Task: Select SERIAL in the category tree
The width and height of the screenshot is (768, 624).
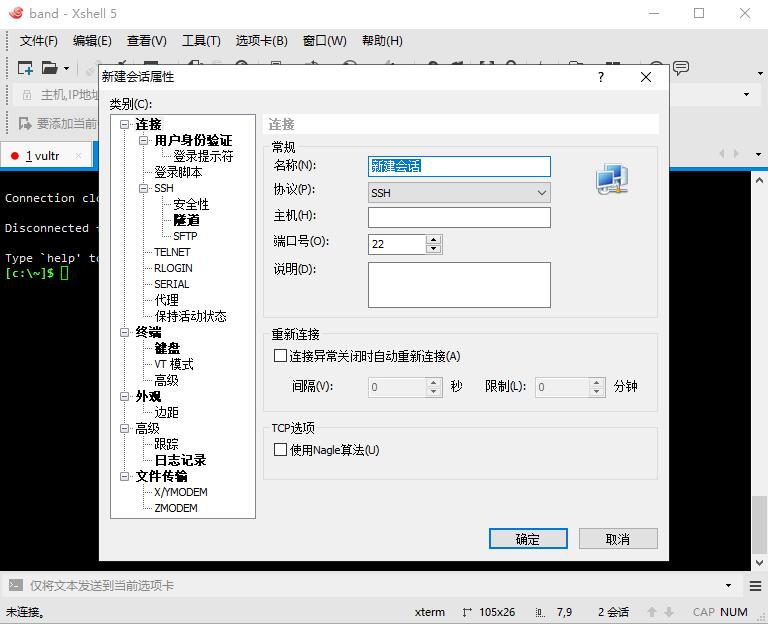Action: click(x=171, y=284)
